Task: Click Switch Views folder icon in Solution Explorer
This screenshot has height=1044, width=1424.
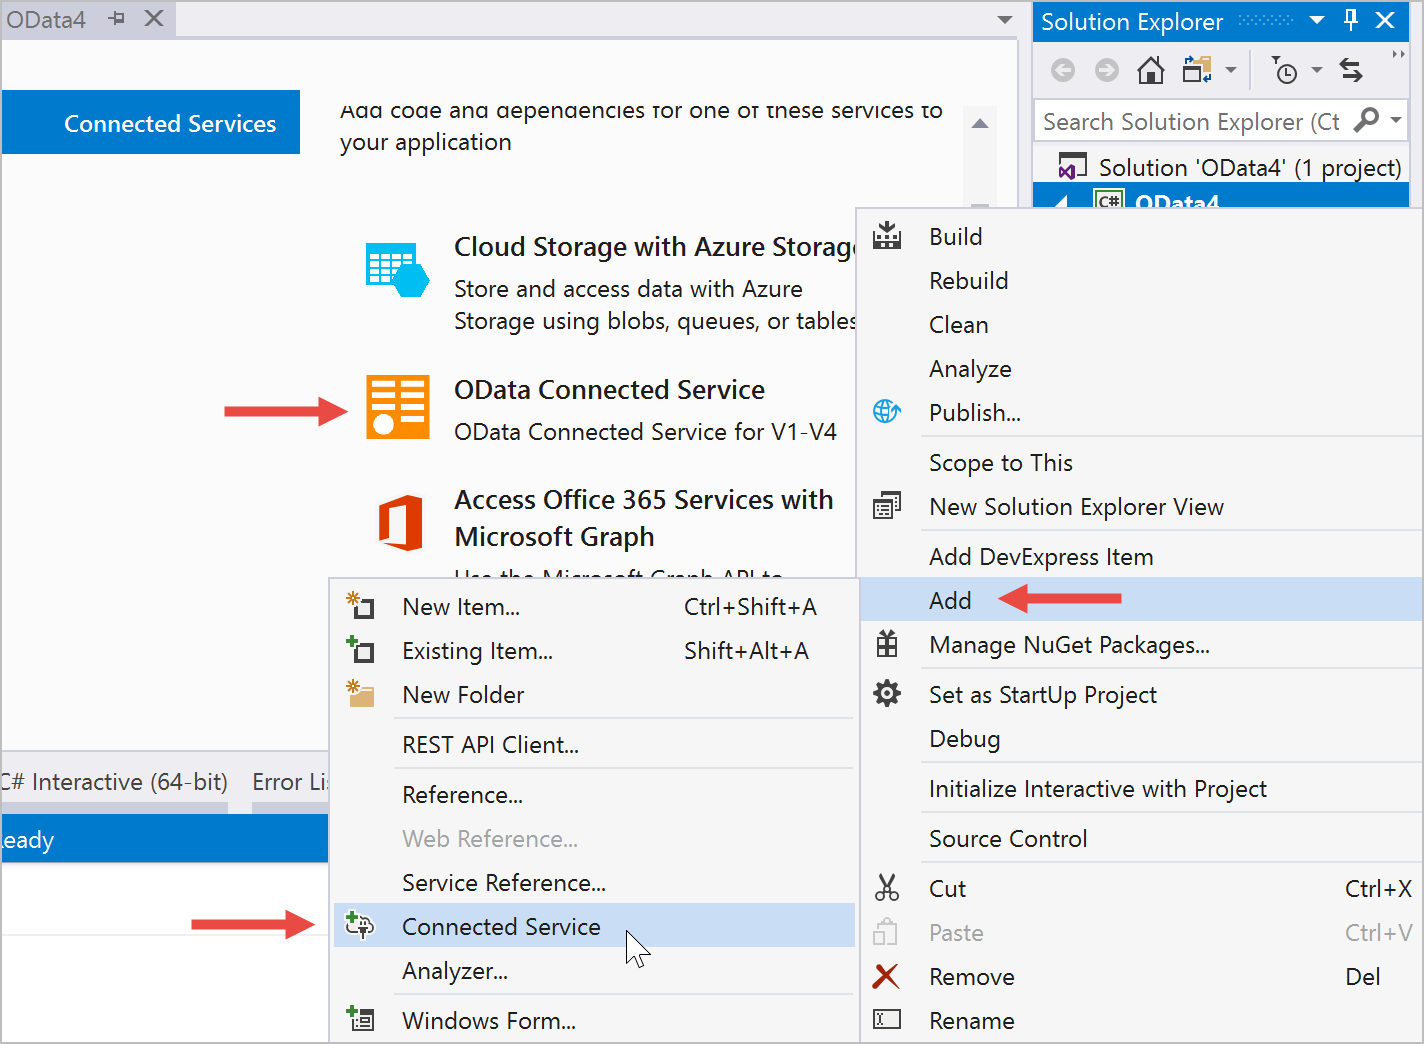Action: (1197, 70)
